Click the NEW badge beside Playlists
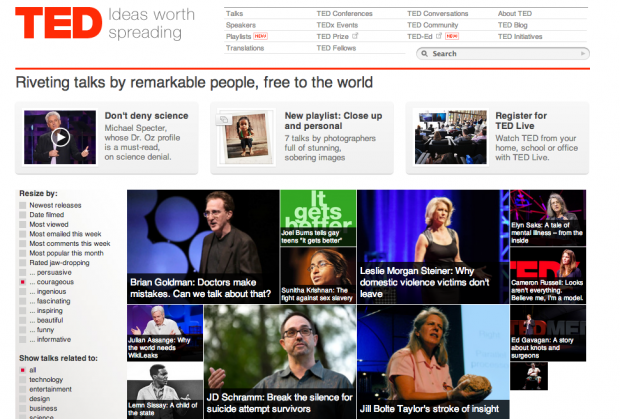The height and width of the screenshot is (419, 620). click(261, 36)
